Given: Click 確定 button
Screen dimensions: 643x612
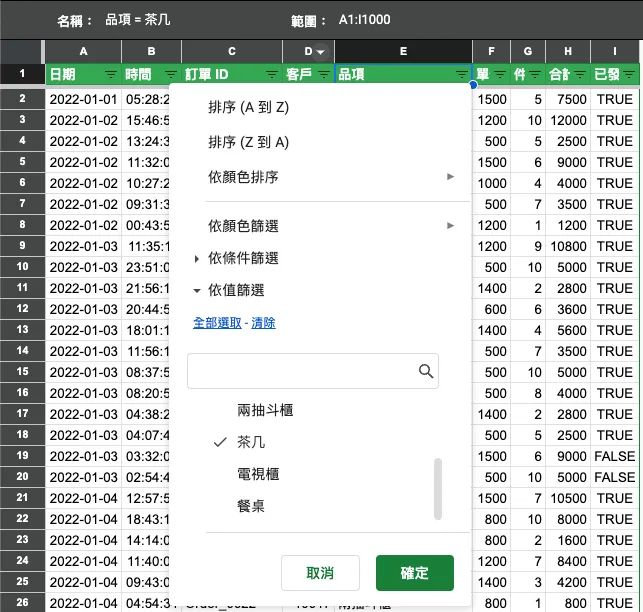Looking at the screenshot, I should pos(415,573).
